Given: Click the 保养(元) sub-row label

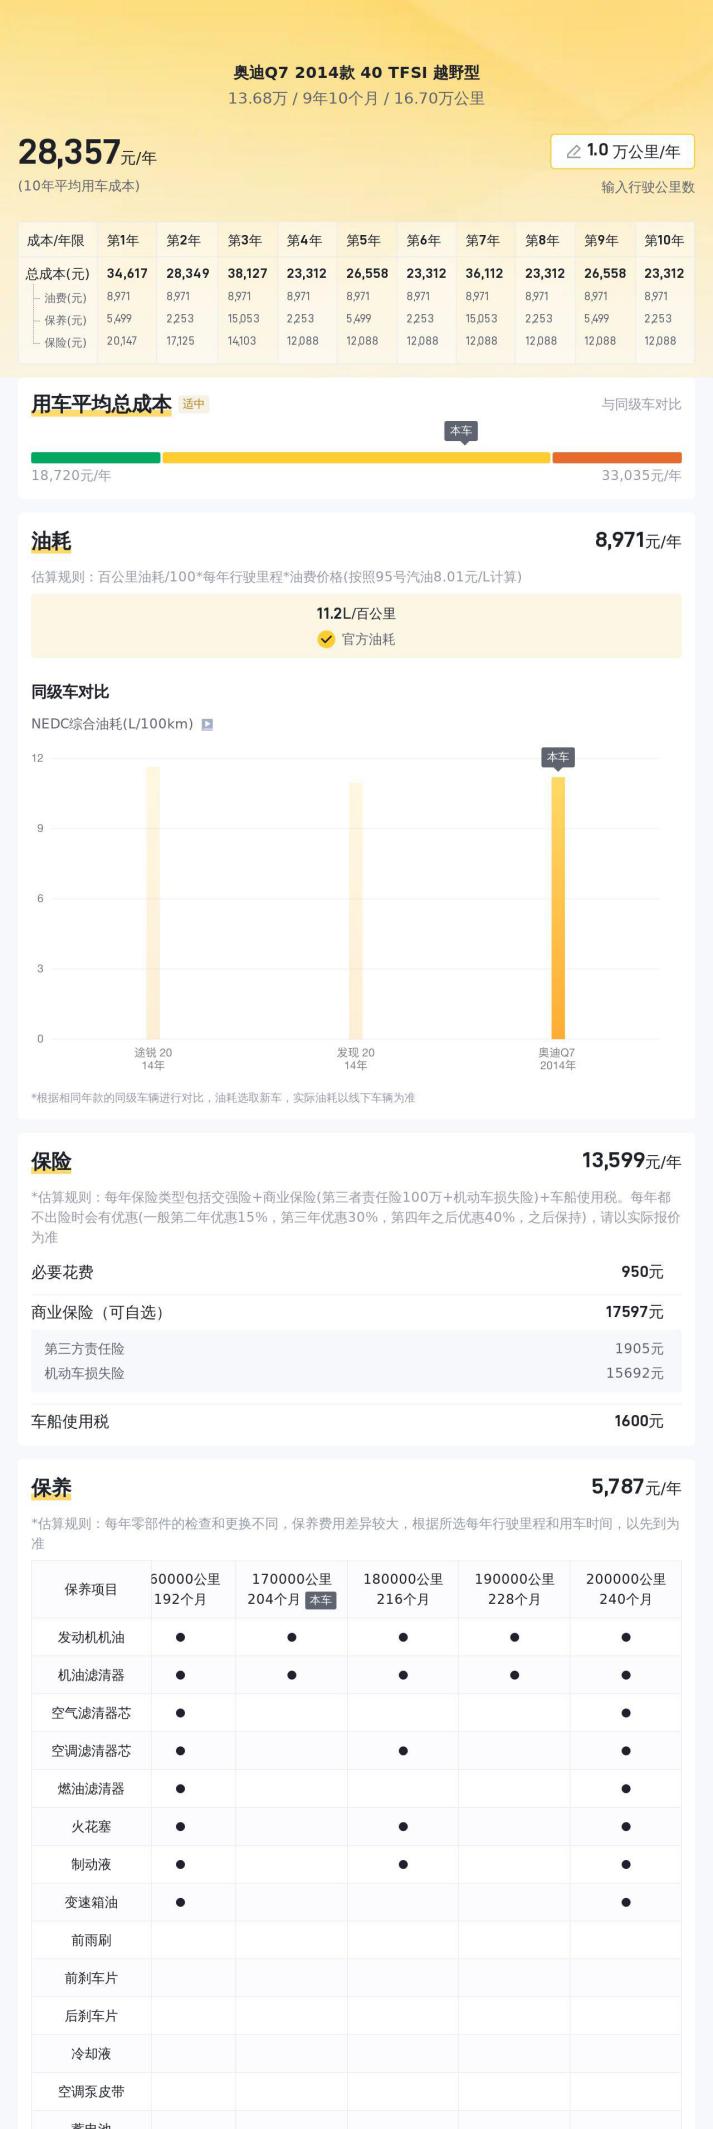Looking at the screenshot, I should coord(65,320).
